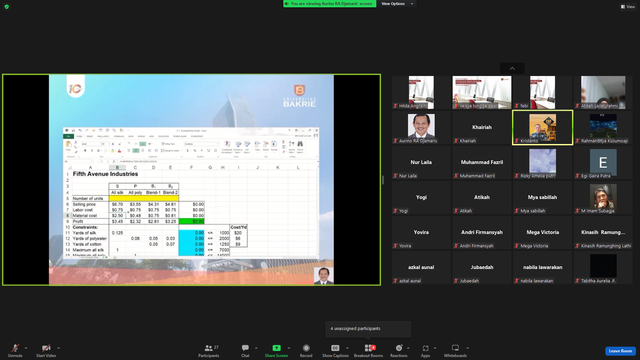Screen dimensions: 640x360
Task: Click the 'Constraints:' label in shared spreadsheet
Action: pyautogui.click(x=85, y=227)
